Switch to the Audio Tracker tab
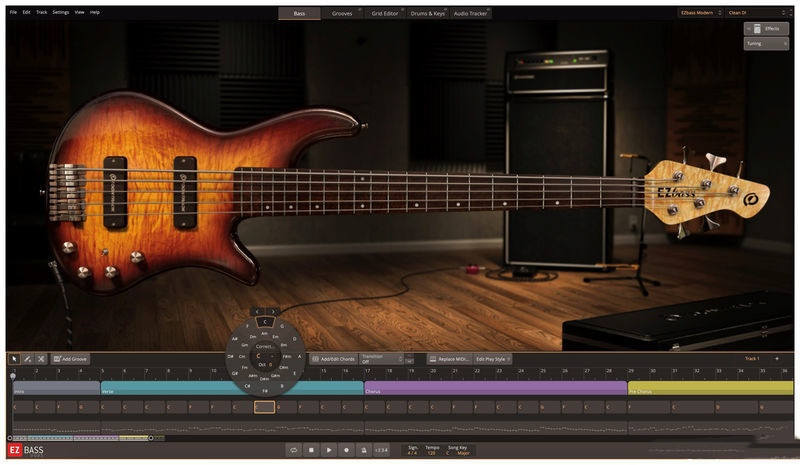The image size is (800, 465). click(470, 14)
